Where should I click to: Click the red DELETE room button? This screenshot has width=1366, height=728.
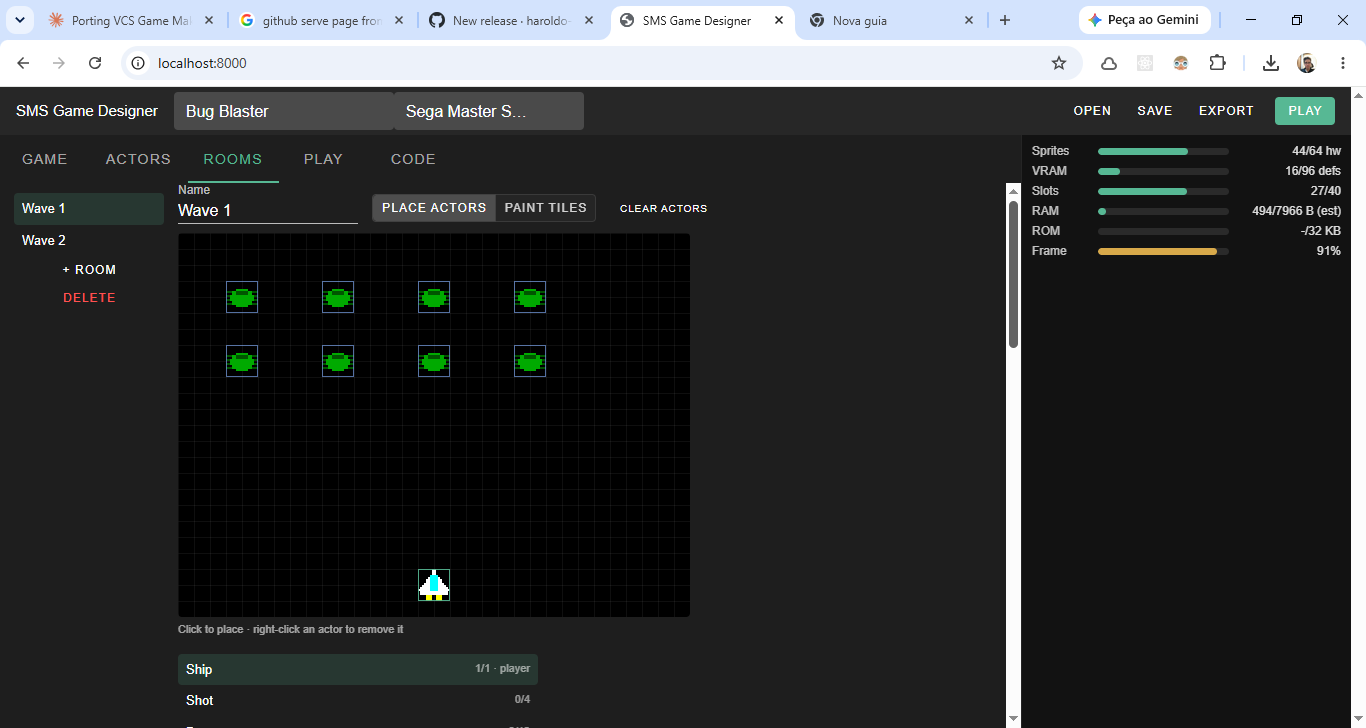tap(89, 298)
